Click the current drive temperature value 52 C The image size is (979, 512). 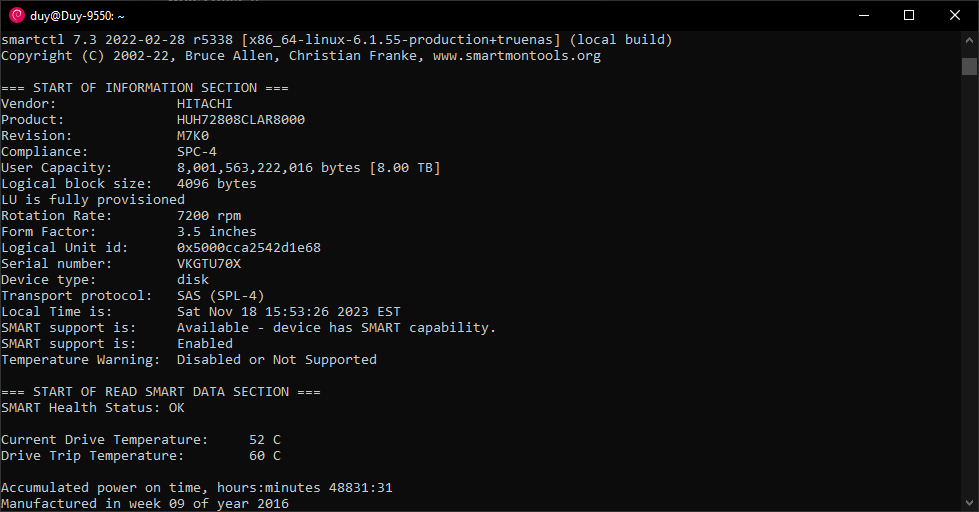[x=265, y=440]
